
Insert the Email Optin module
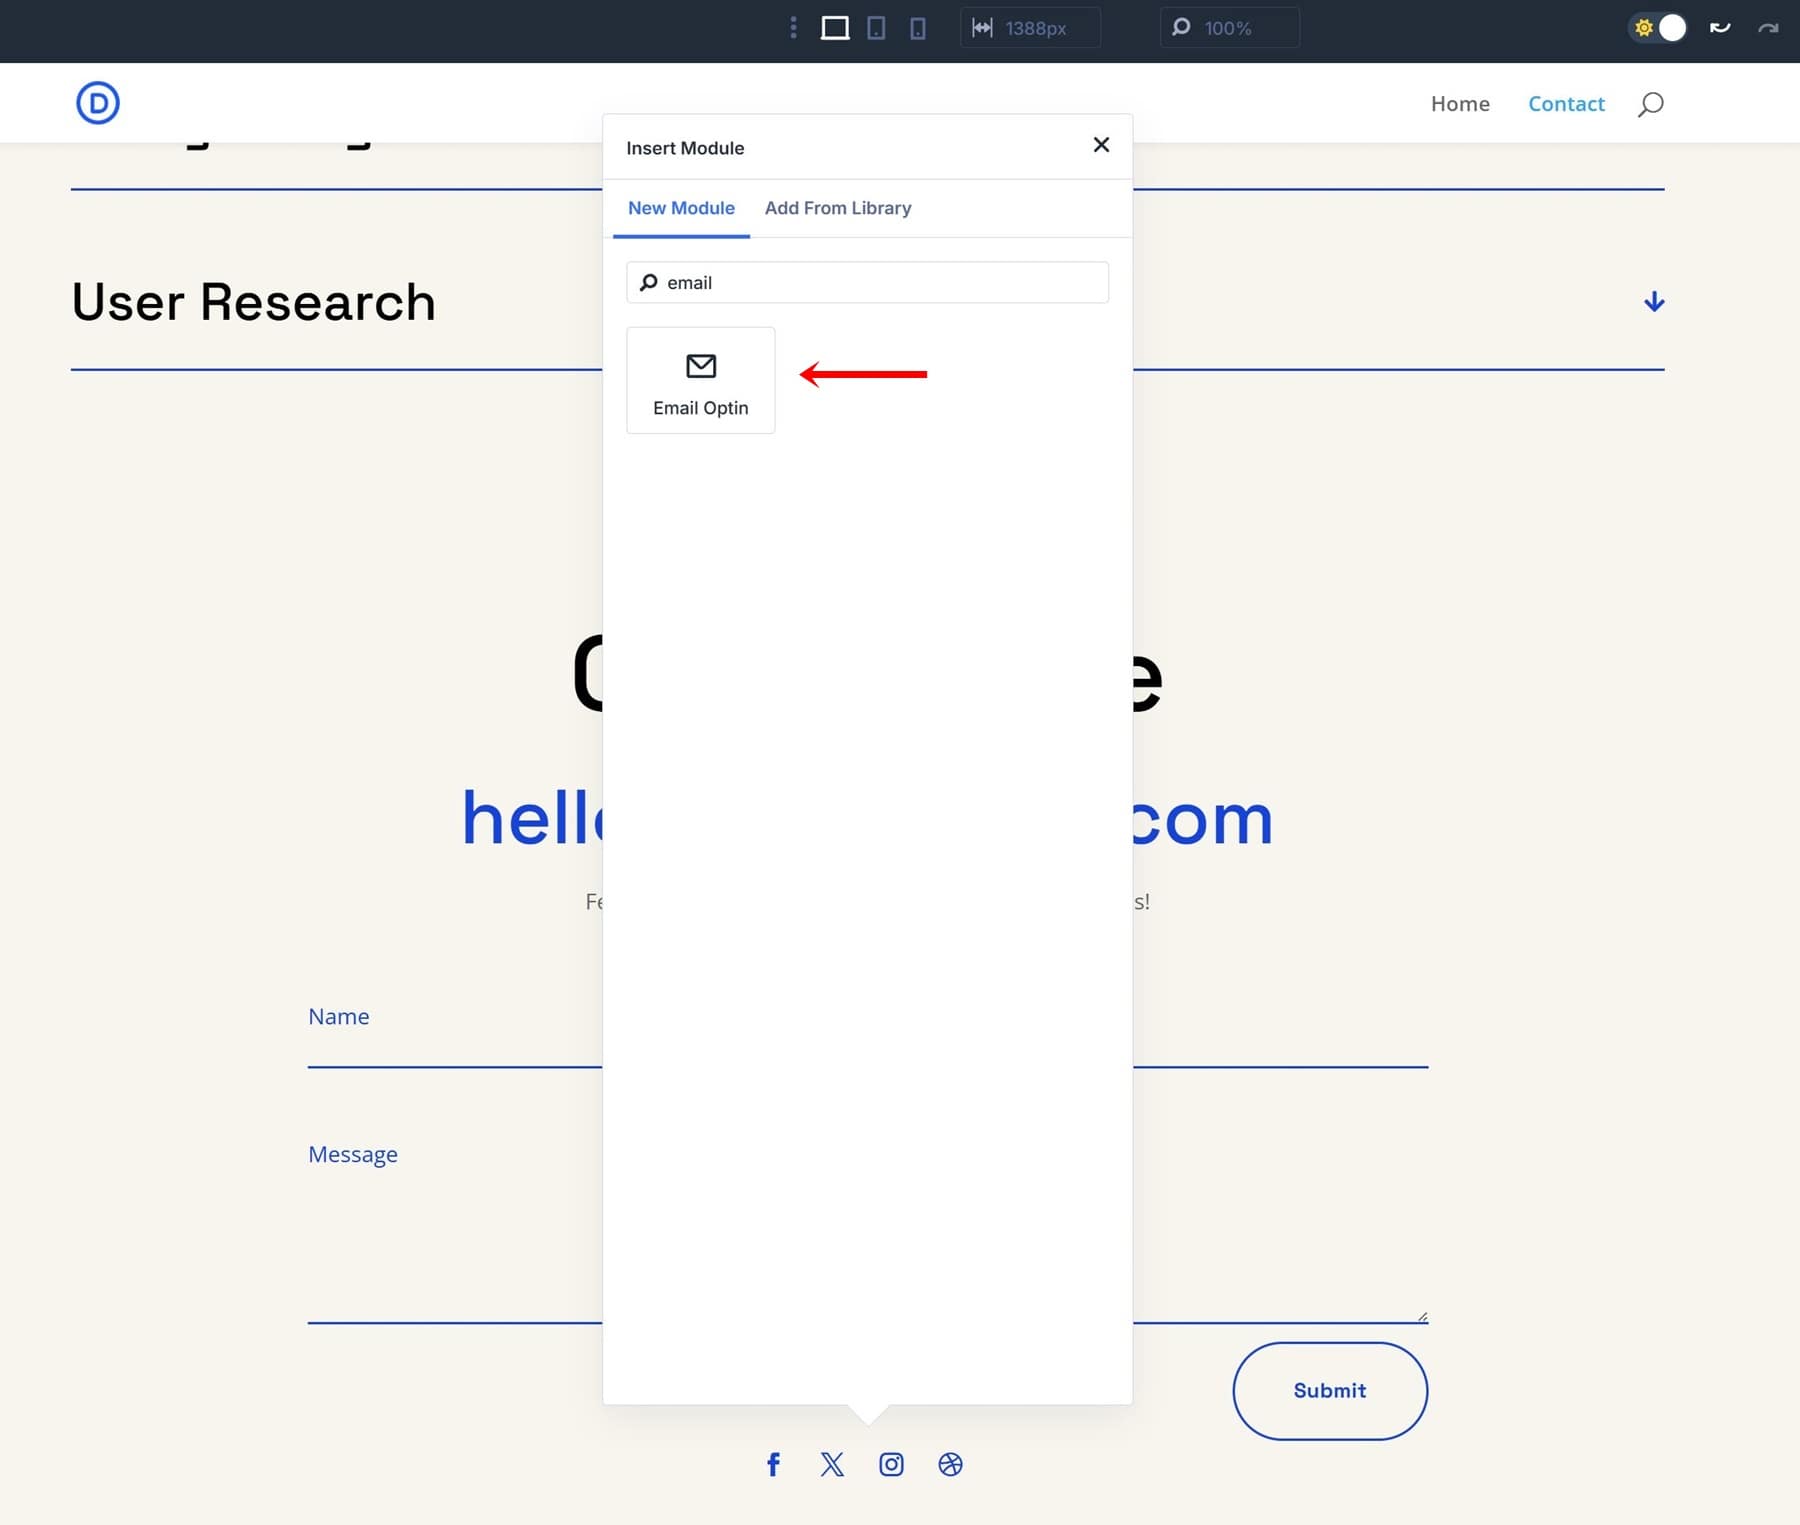point(700,380)
